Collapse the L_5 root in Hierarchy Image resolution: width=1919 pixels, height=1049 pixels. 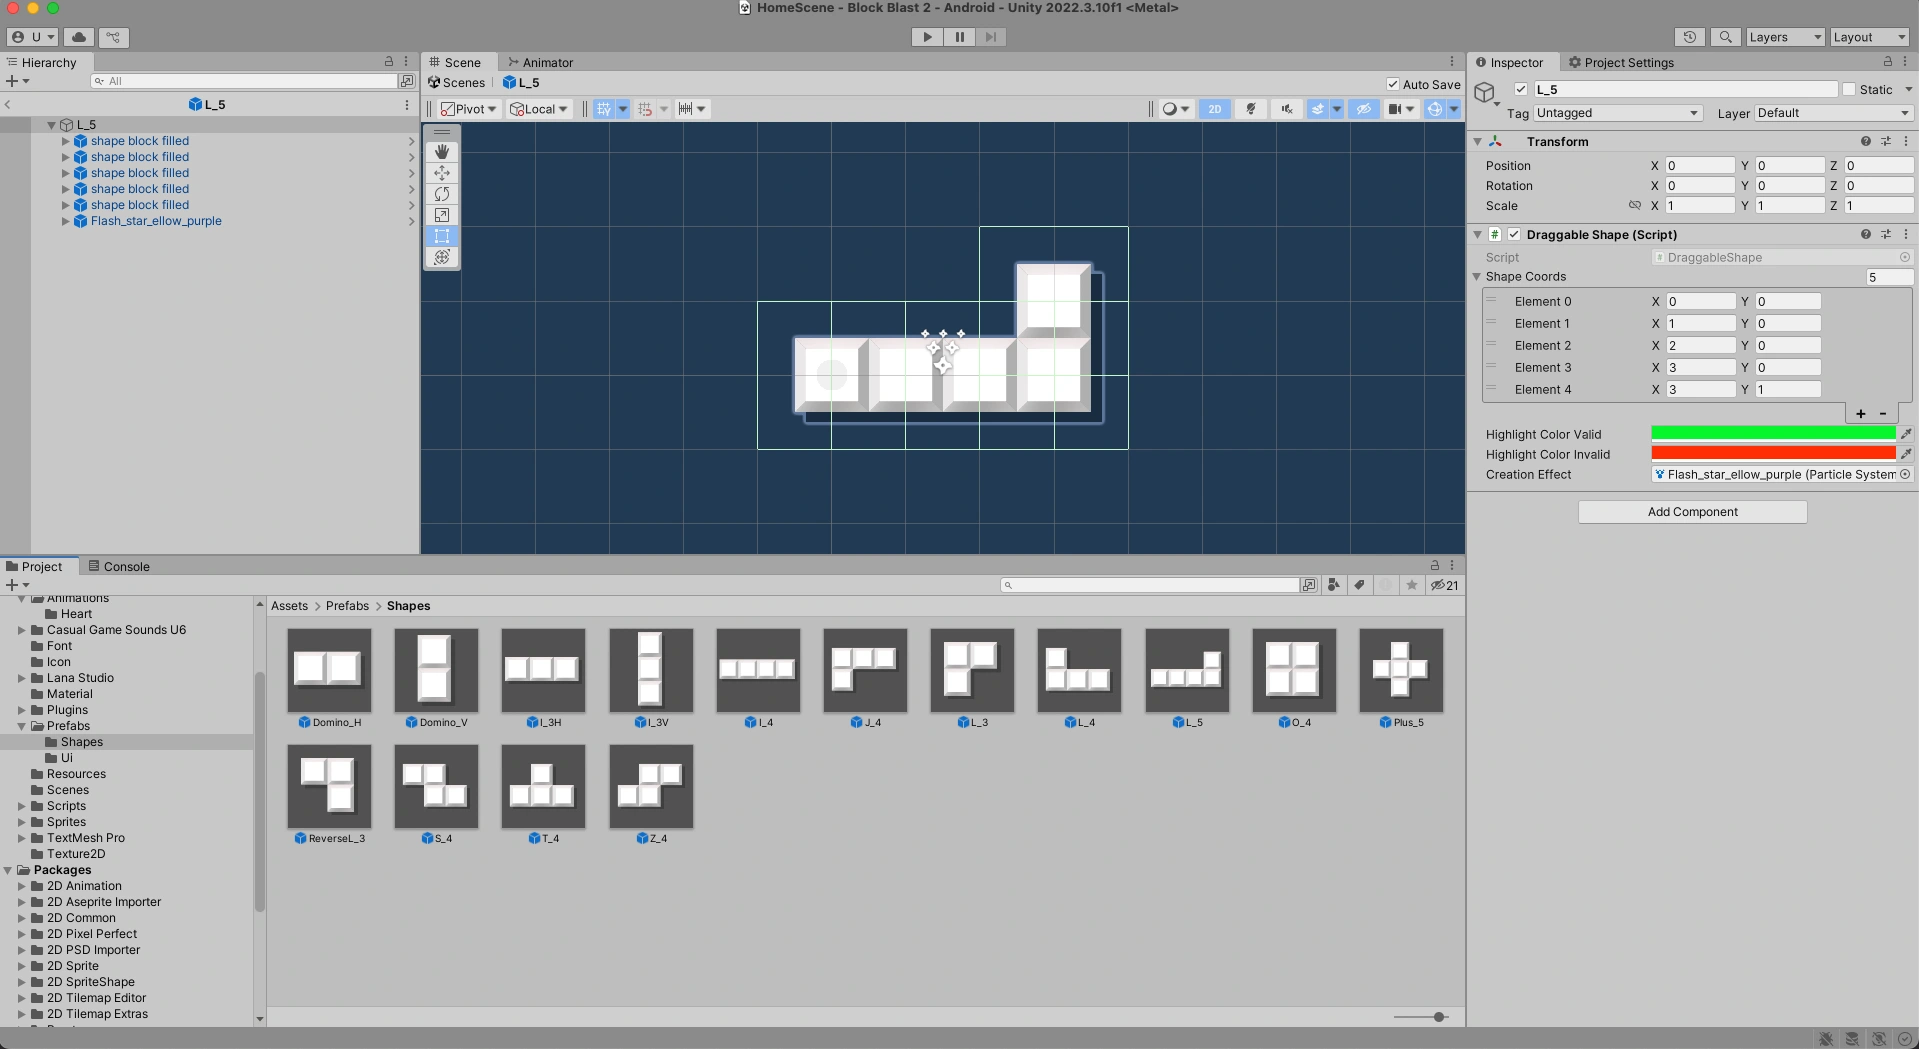pyautogui.click(x=52, y=125)
